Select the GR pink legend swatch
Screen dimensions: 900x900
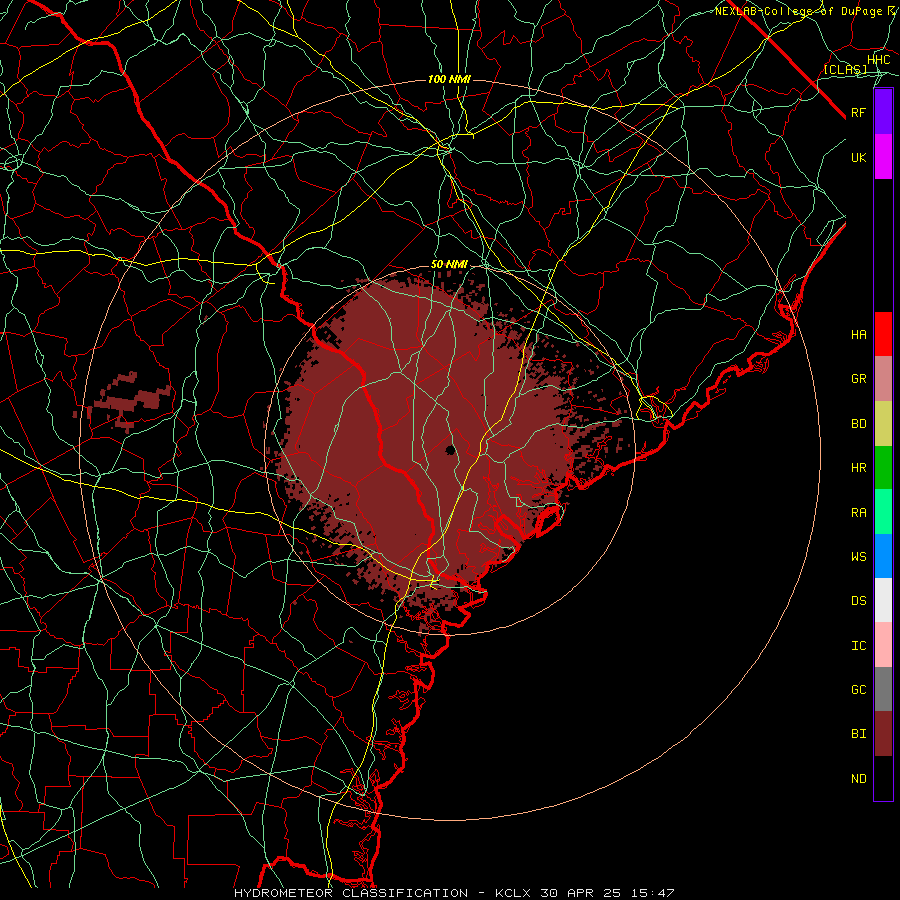pyautogui.click(x=883, y=379)
